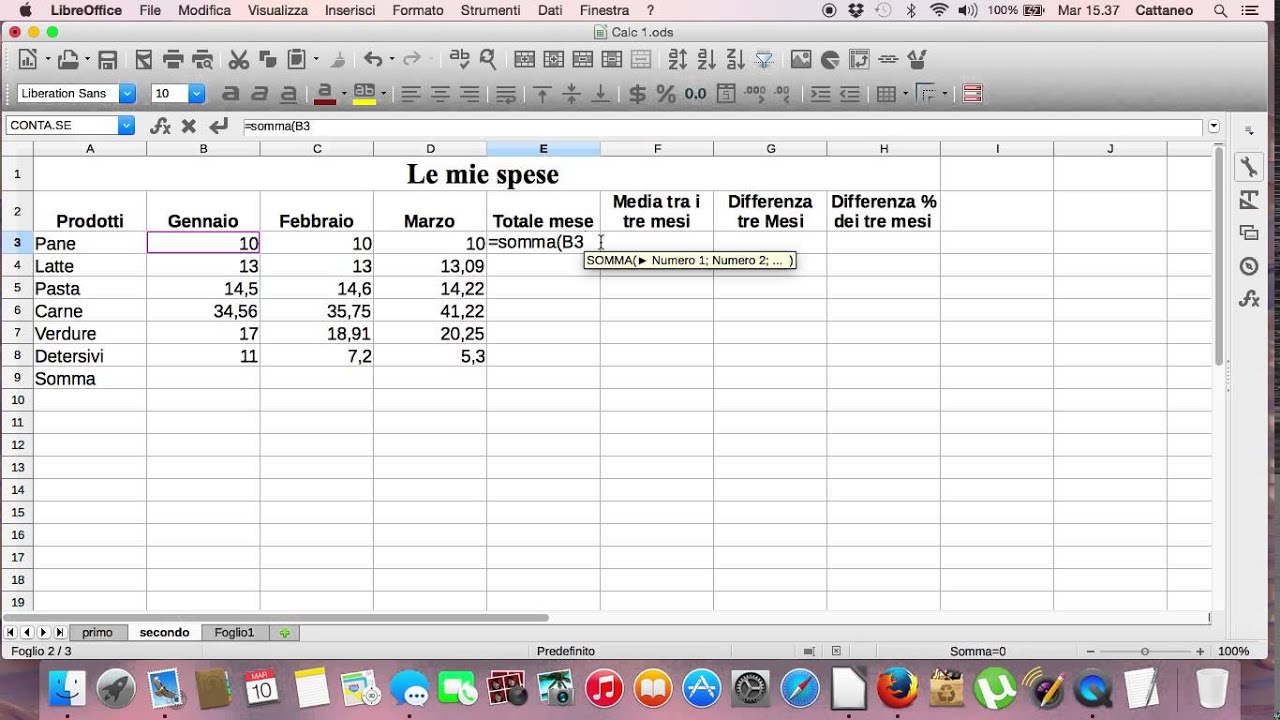Click the Cut scissors icon
The width and height of the screenshot is (1280, 720).
[239, 60]
